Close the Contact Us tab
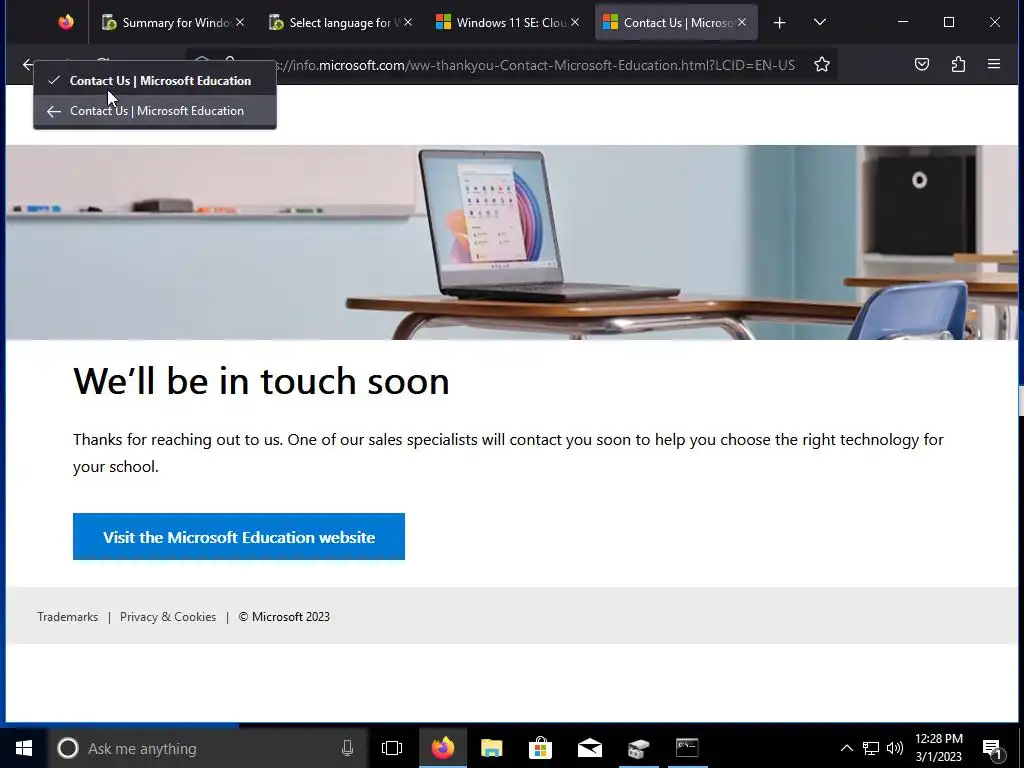Screen dimensions: 1024x768 [x=742, y=22]
